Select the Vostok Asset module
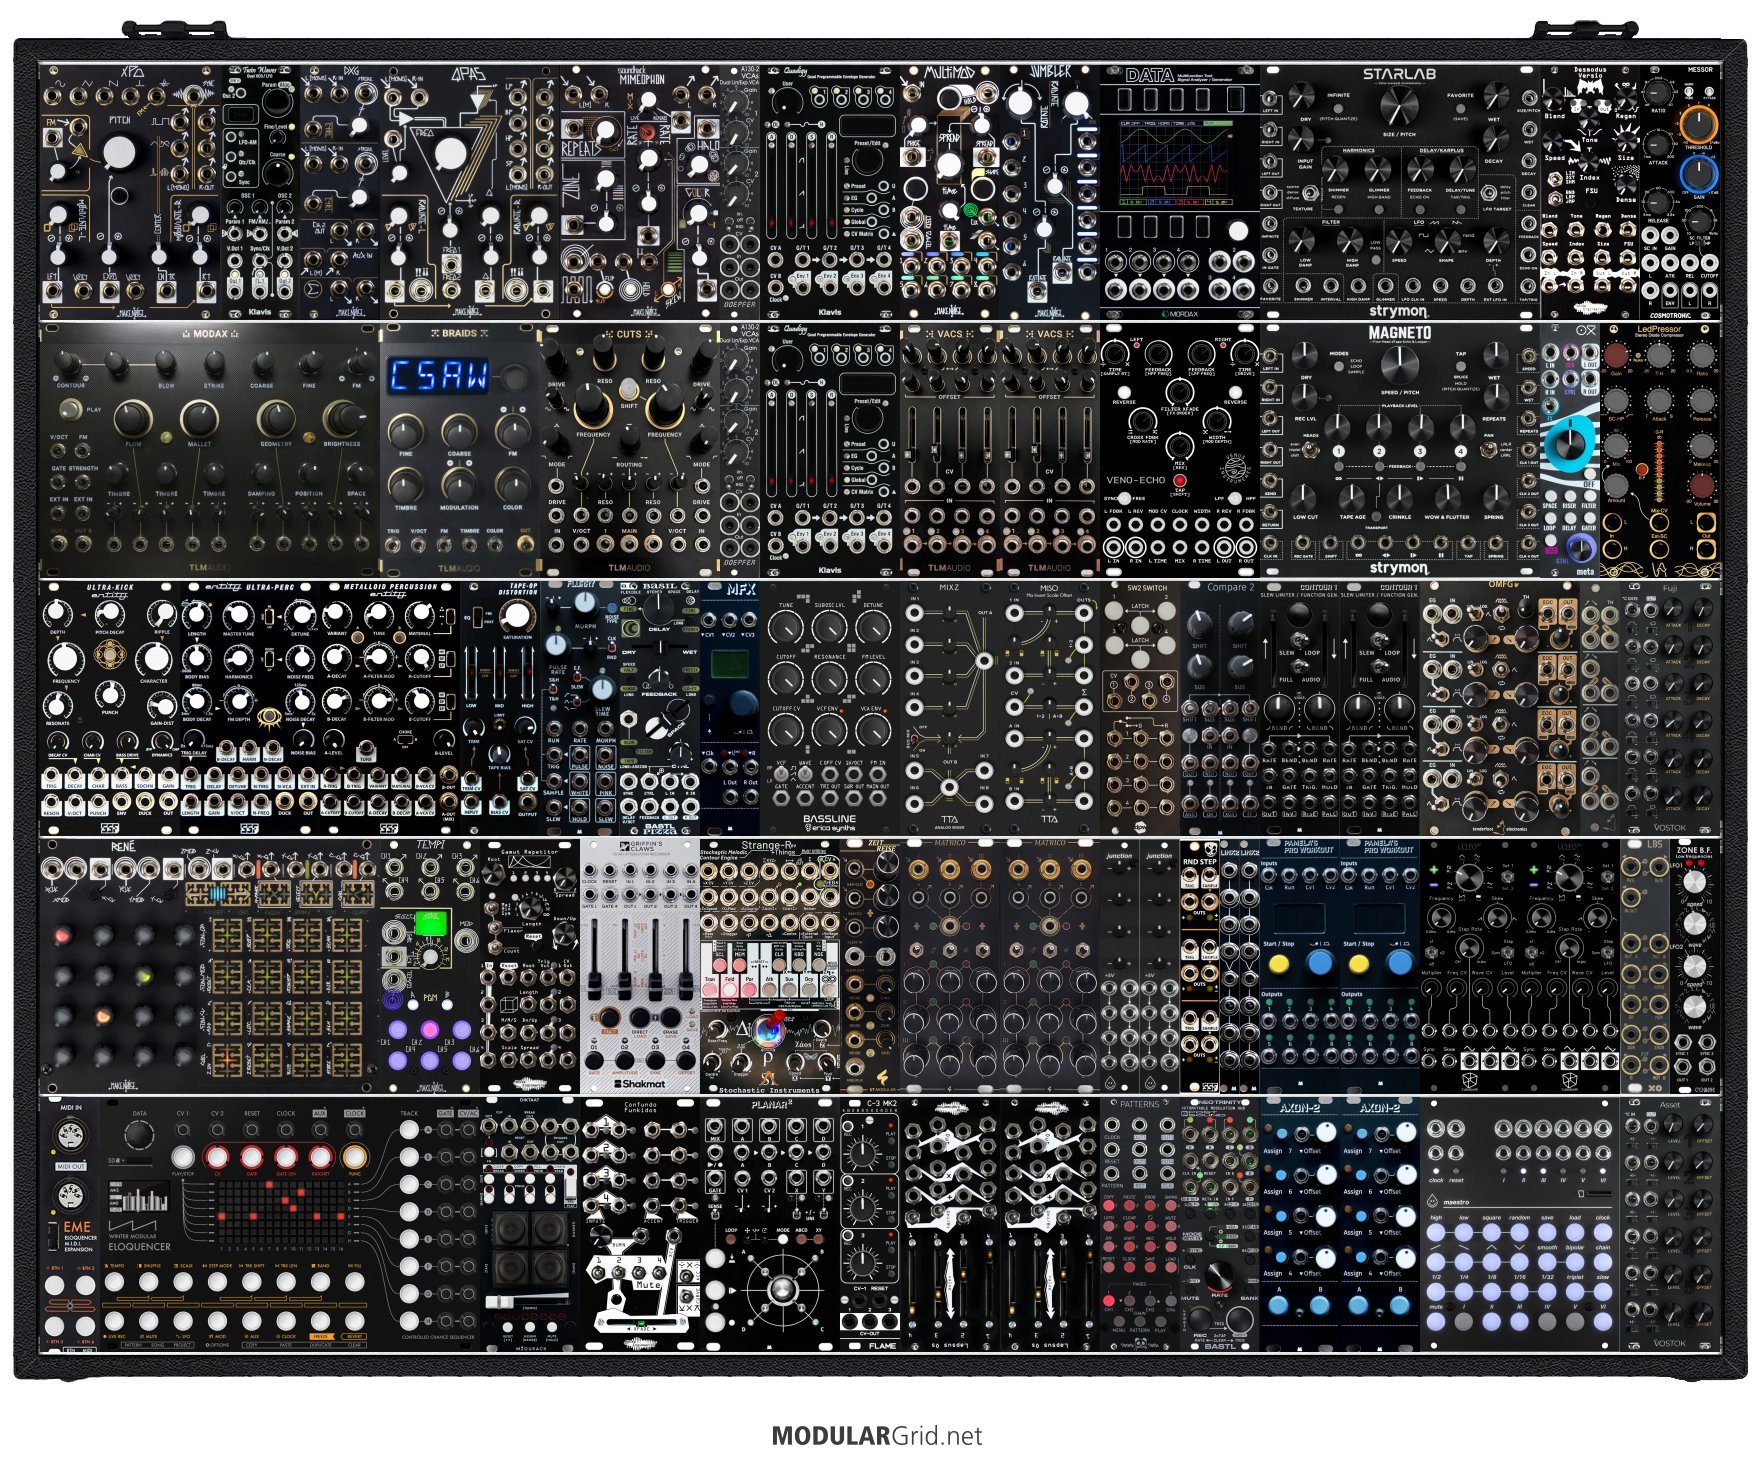 click(x=1670, y=1224)
